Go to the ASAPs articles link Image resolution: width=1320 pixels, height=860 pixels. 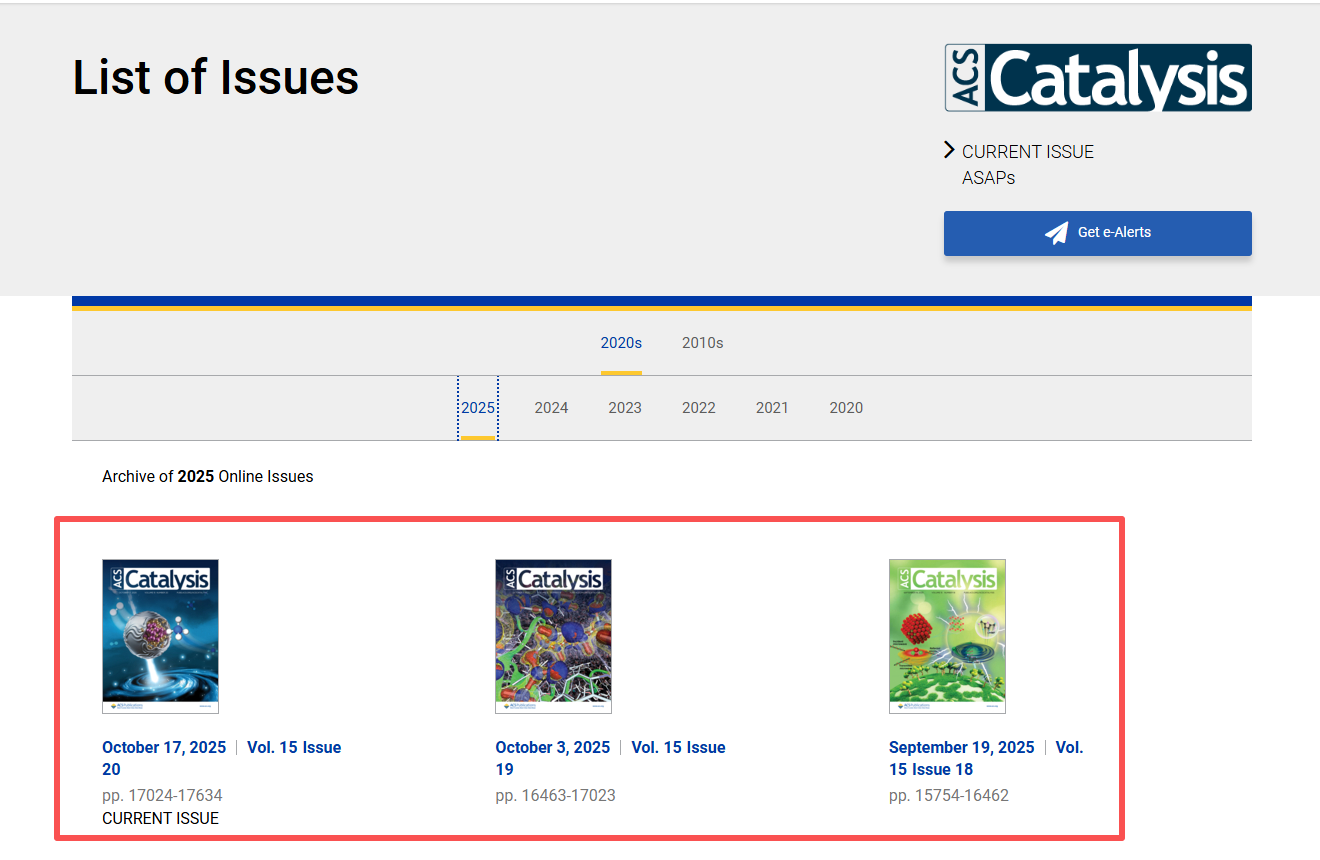[x=988, y=178]
